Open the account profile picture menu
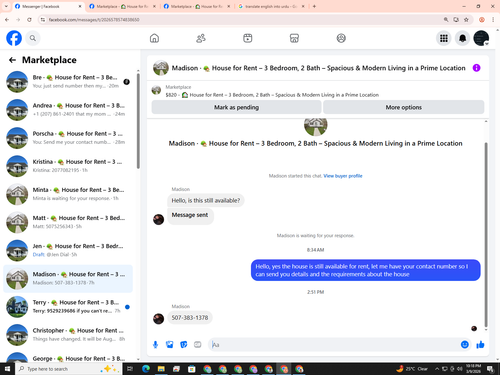 pyautogui.click(x=481, y=38)
